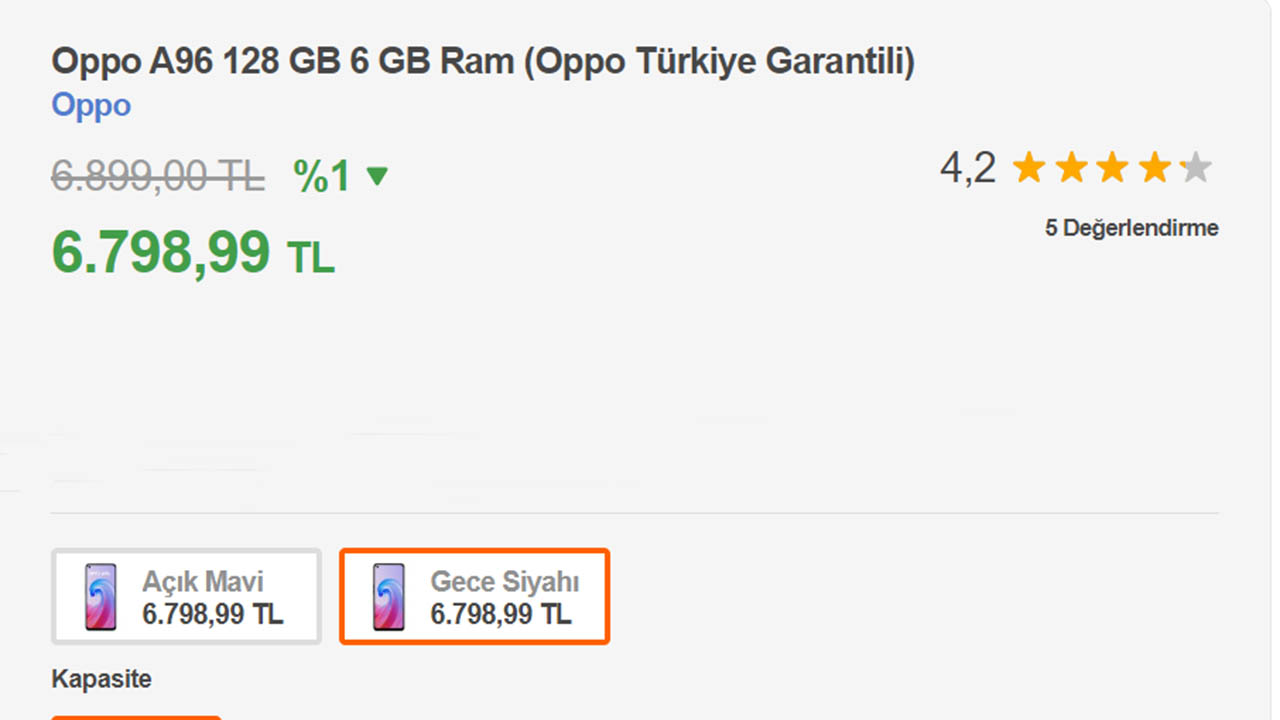Click the Gece Siyahı phone thumbnail

point(388,597)
